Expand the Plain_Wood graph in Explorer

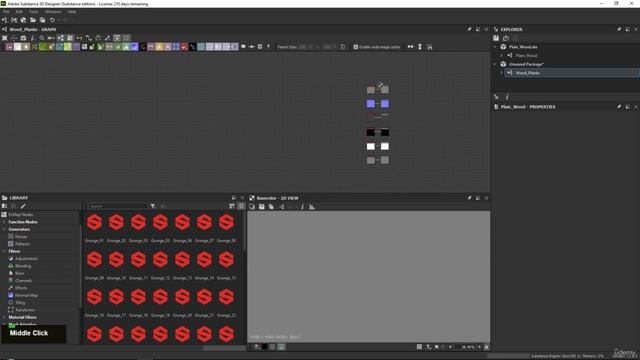pyautogui.click(x=502, y=56)
